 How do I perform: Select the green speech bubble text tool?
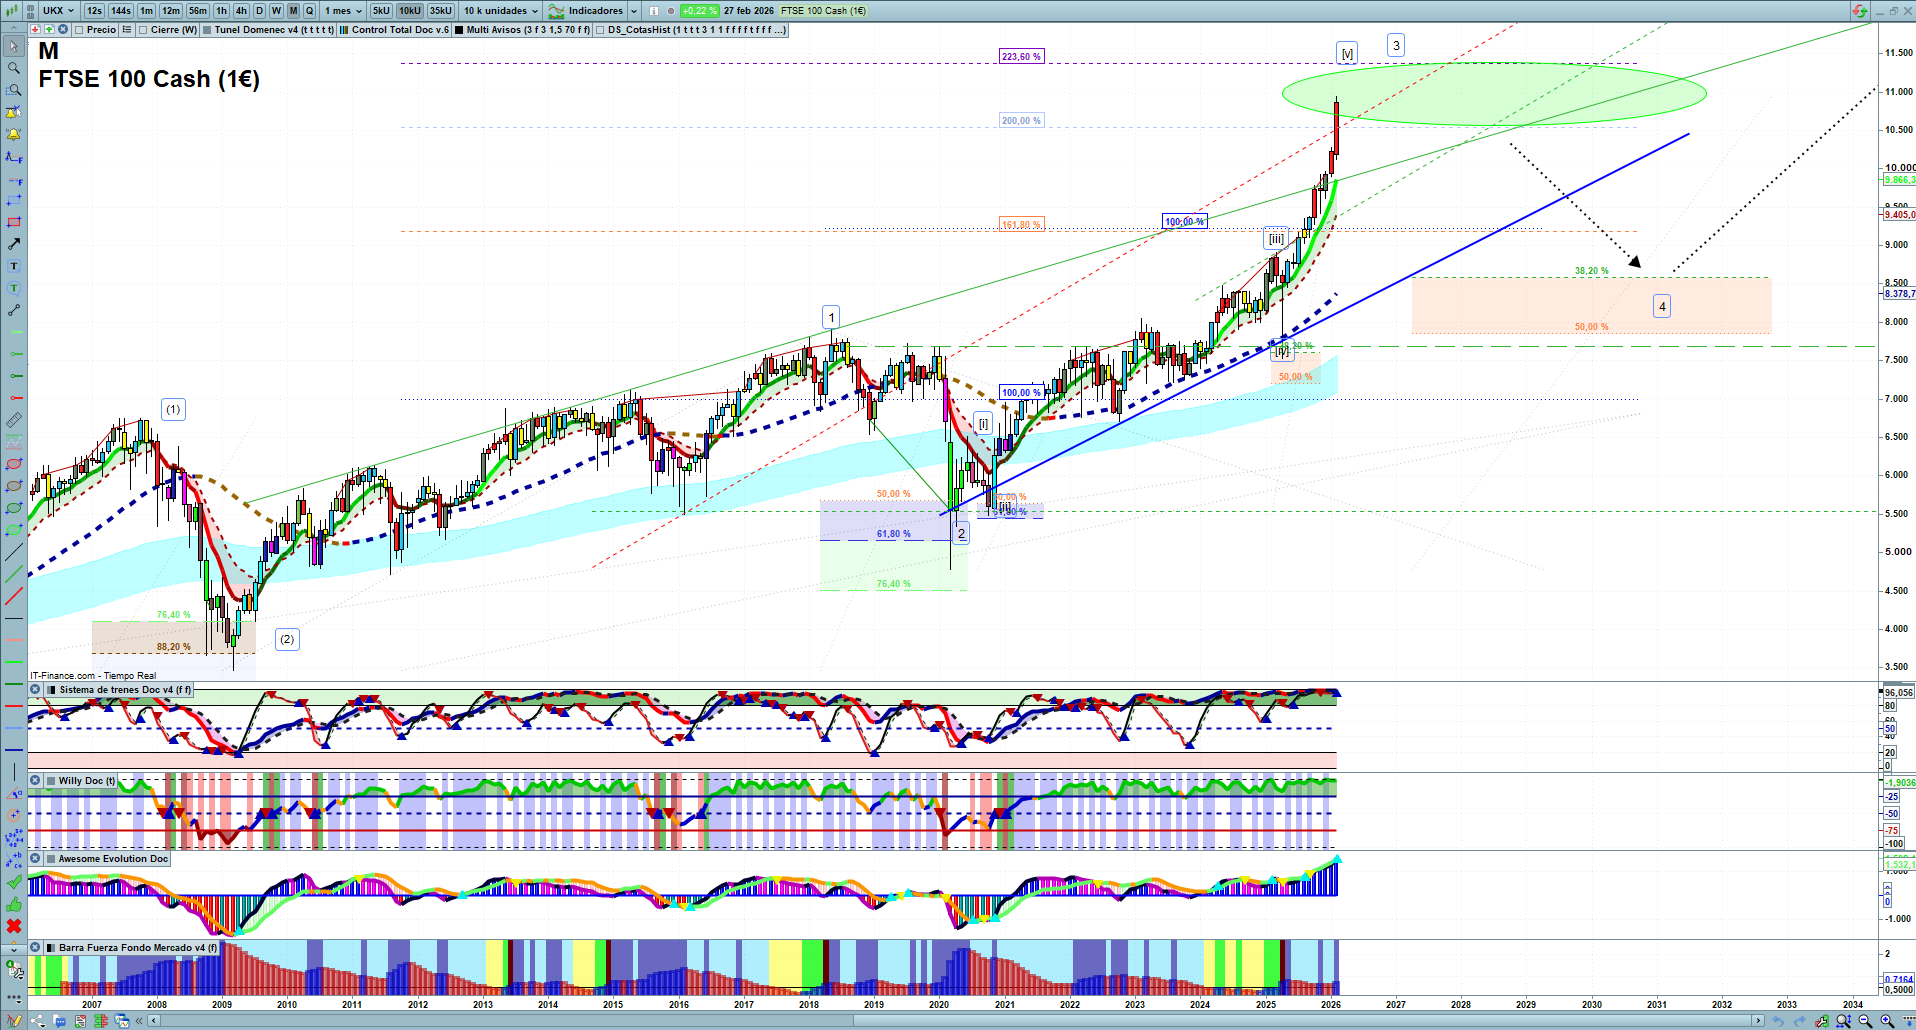[x=14, y=288]
